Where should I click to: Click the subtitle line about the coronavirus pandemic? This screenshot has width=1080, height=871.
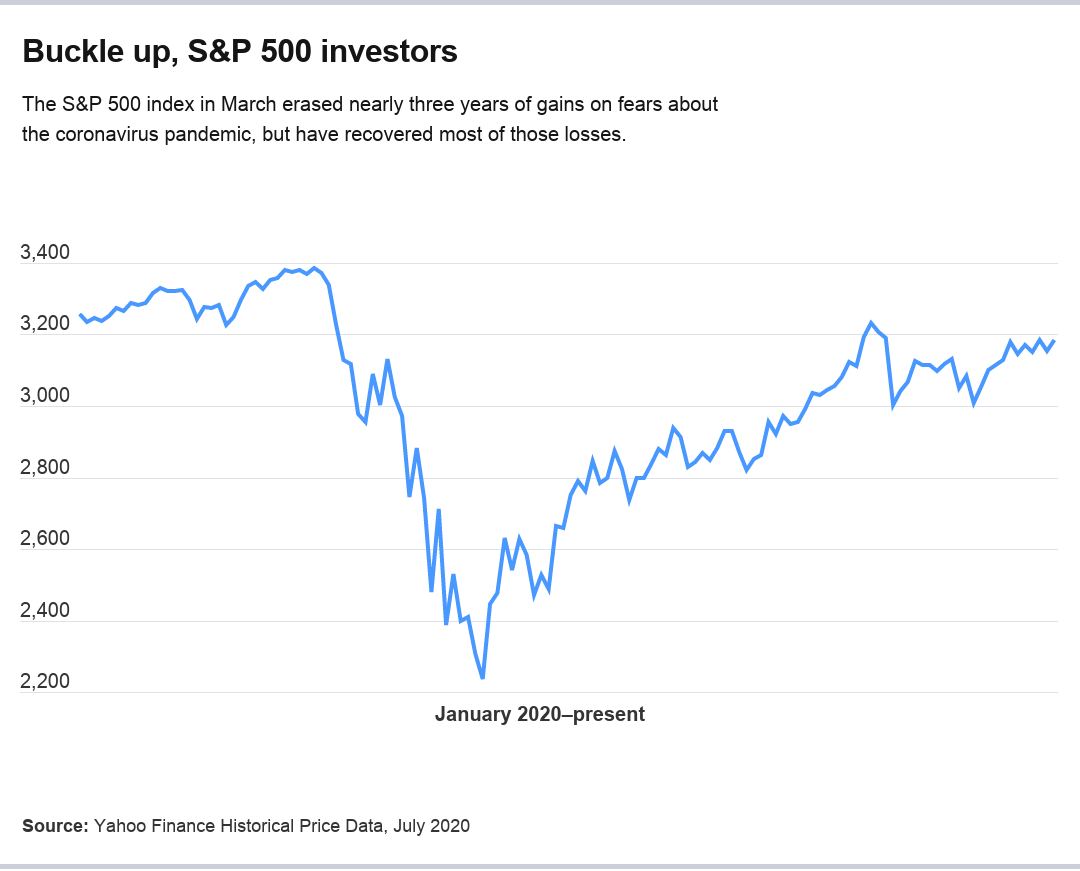[x=324, y=135]
